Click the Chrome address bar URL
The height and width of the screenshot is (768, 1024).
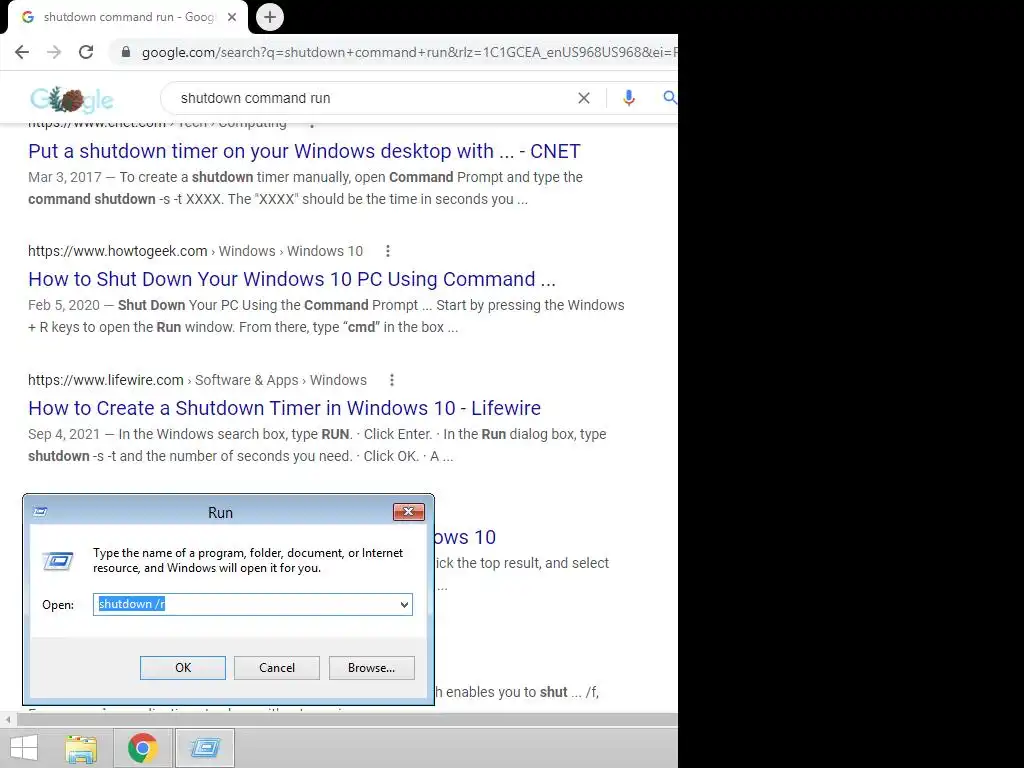point(409,52)
